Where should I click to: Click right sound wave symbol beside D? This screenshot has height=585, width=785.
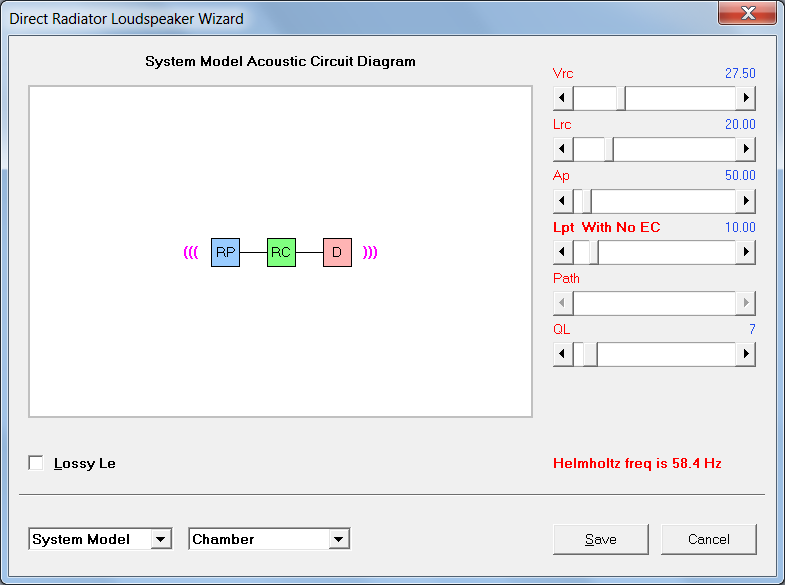[370, 252]
